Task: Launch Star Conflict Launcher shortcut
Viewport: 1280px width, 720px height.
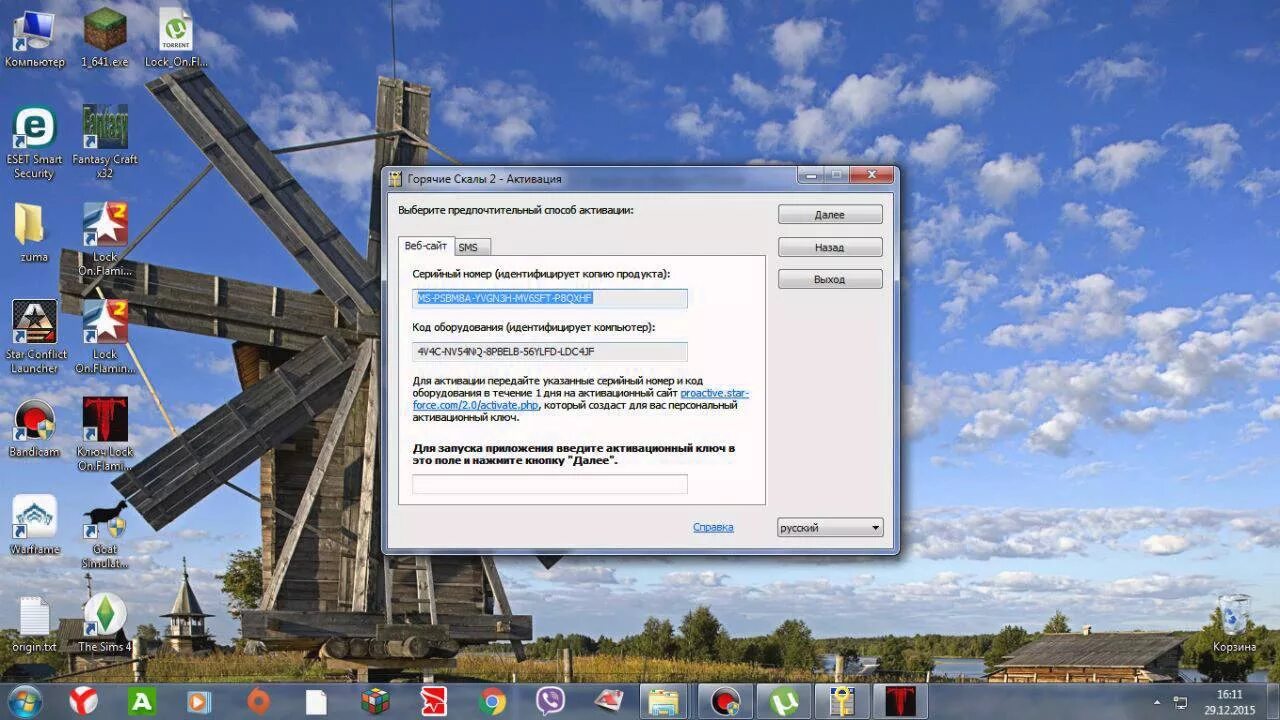Action: (34, 336)
